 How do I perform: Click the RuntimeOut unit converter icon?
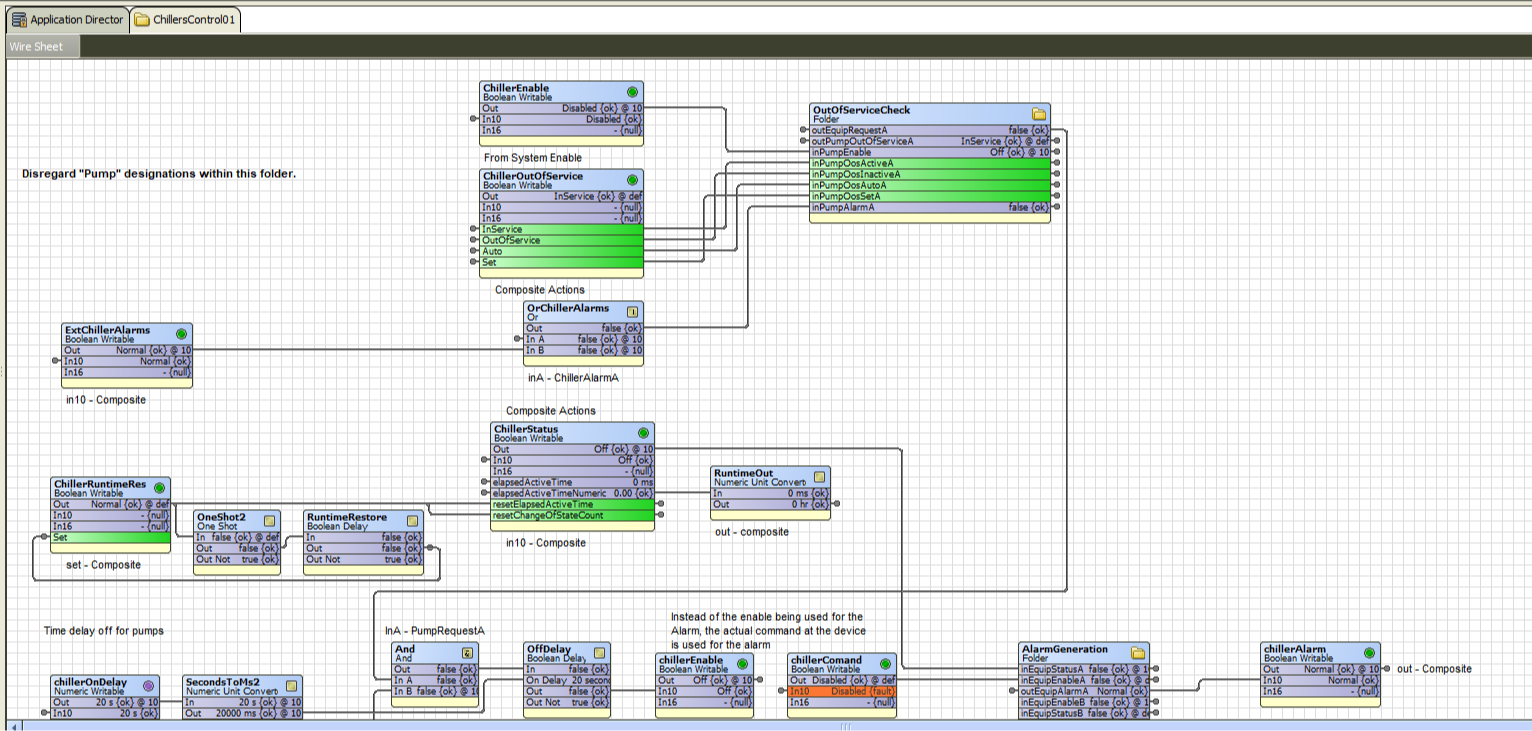[x=819, y=477]
